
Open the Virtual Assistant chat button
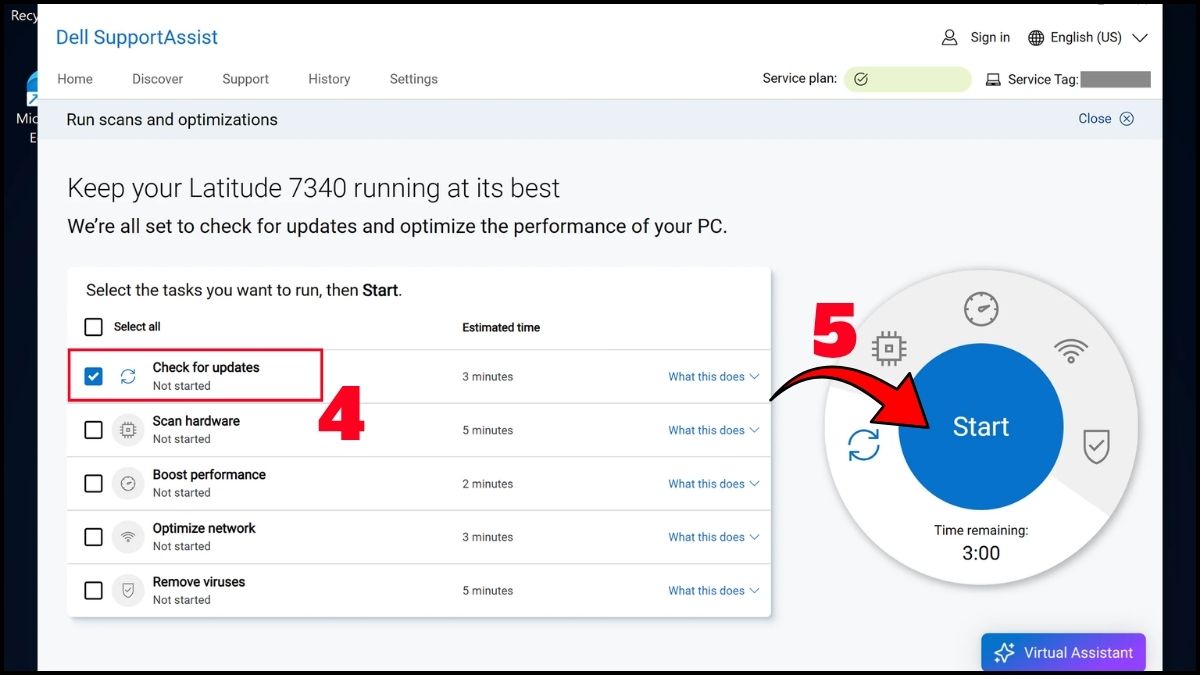[1064, 653]
